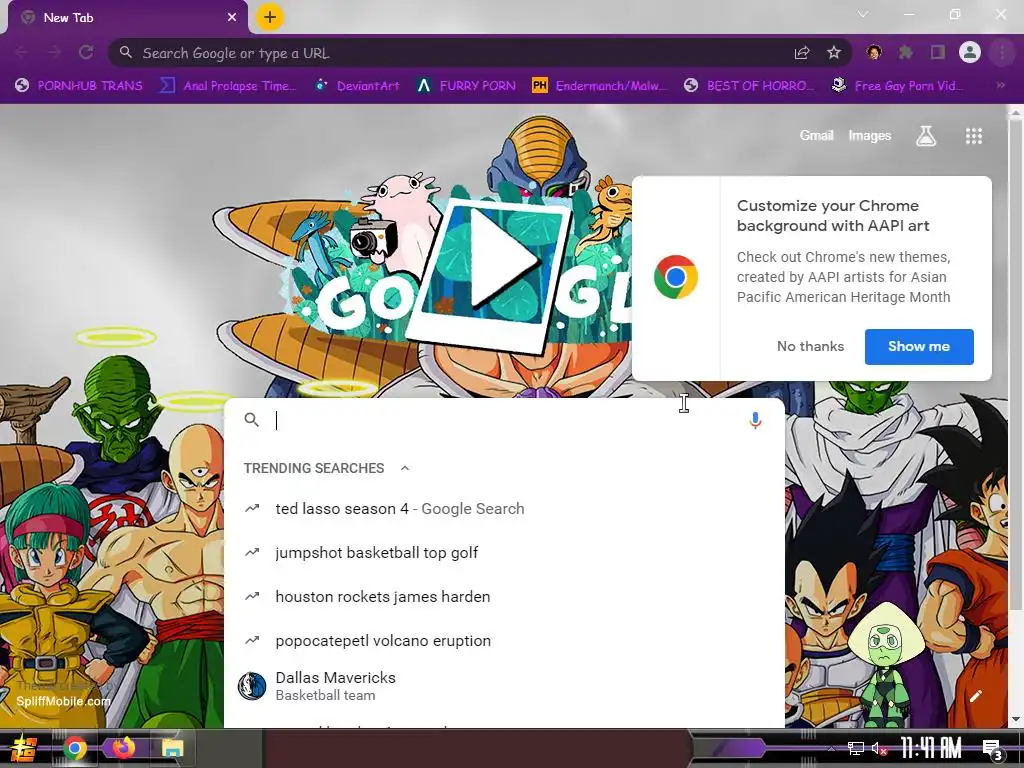Viewport: 1024px width, 768px height.
Task: Open Firefox from the taskbar
Action: (x=123, y=748)
